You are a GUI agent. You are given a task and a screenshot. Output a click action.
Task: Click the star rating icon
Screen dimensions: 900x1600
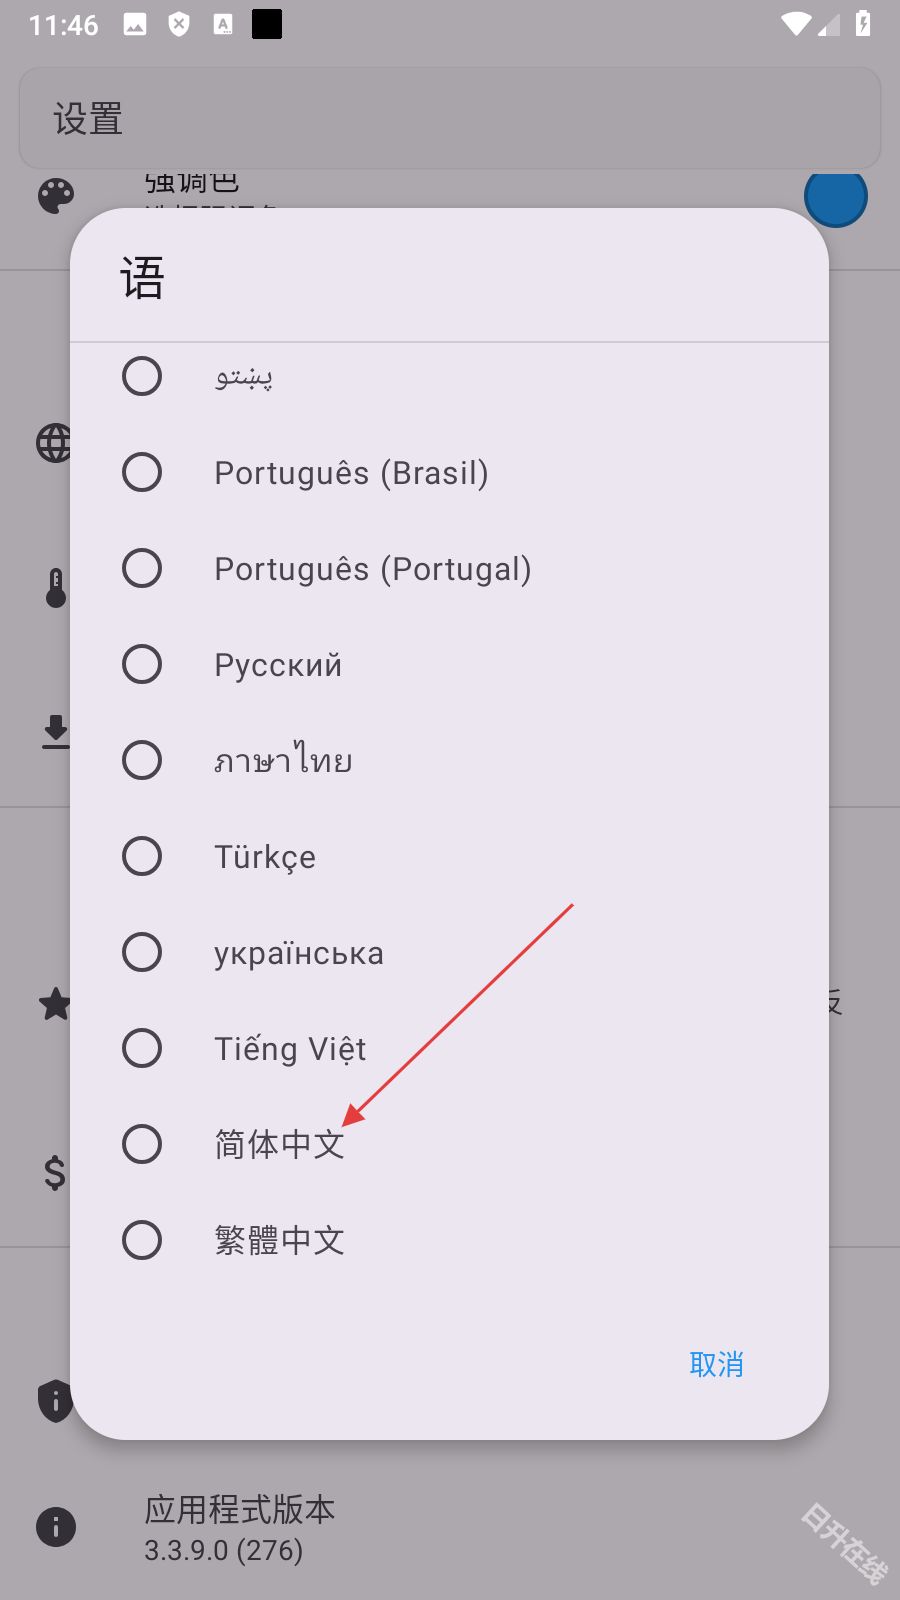click(x=55, y=1003)
